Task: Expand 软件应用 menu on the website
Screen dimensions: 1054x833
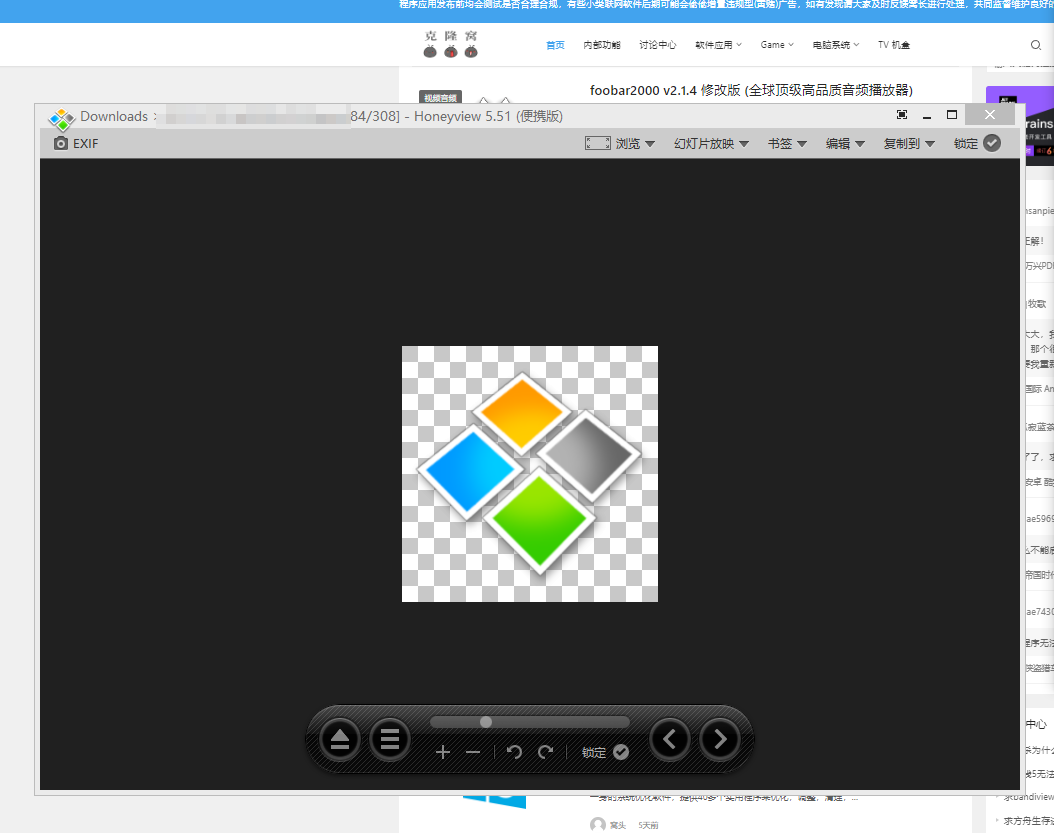Action: 718,45
